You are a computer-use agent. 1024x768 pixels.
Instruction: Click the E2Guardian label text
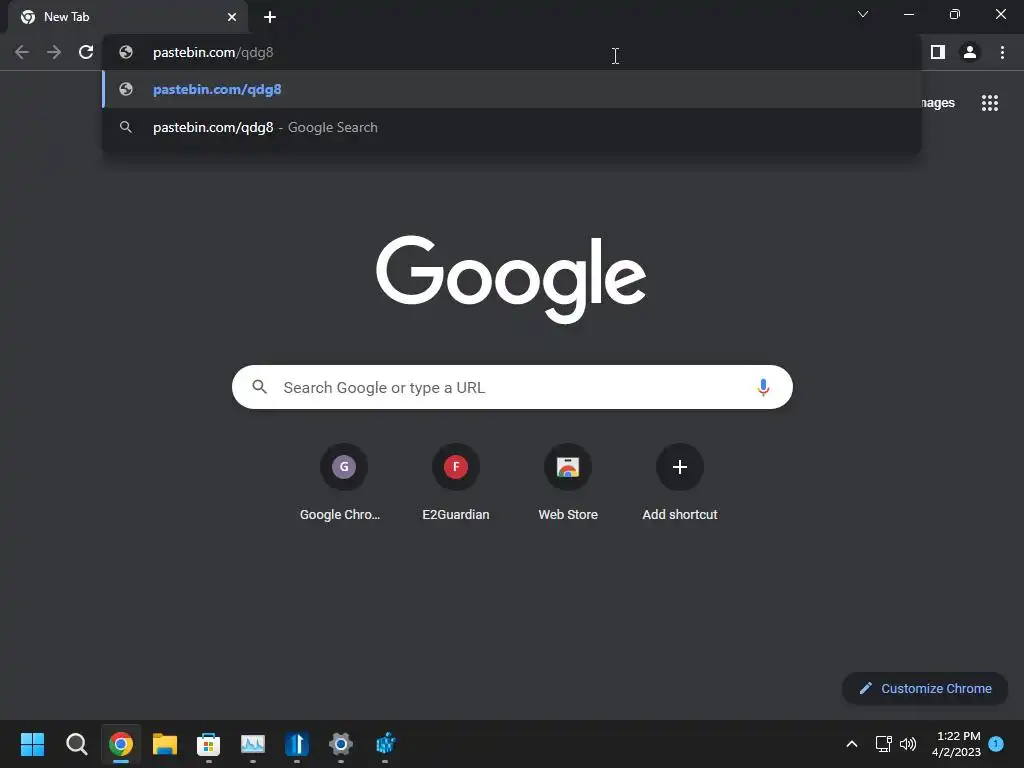click(x=456, y=515)
